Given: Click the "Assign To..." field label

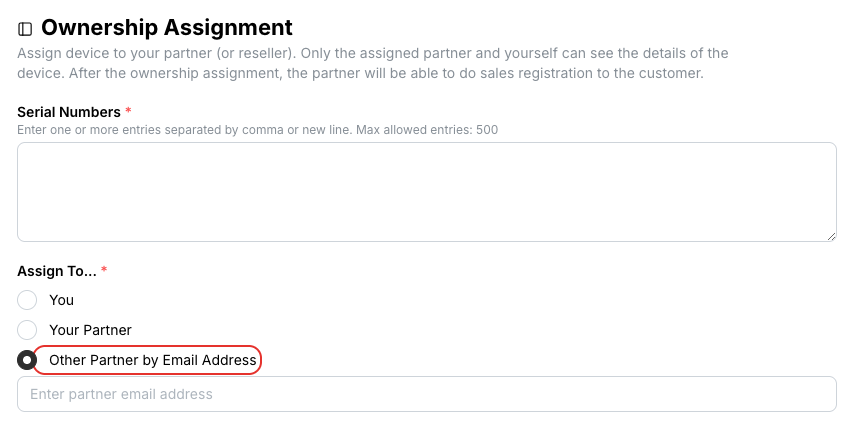Looking at the screenshot, I should point(57,271).
